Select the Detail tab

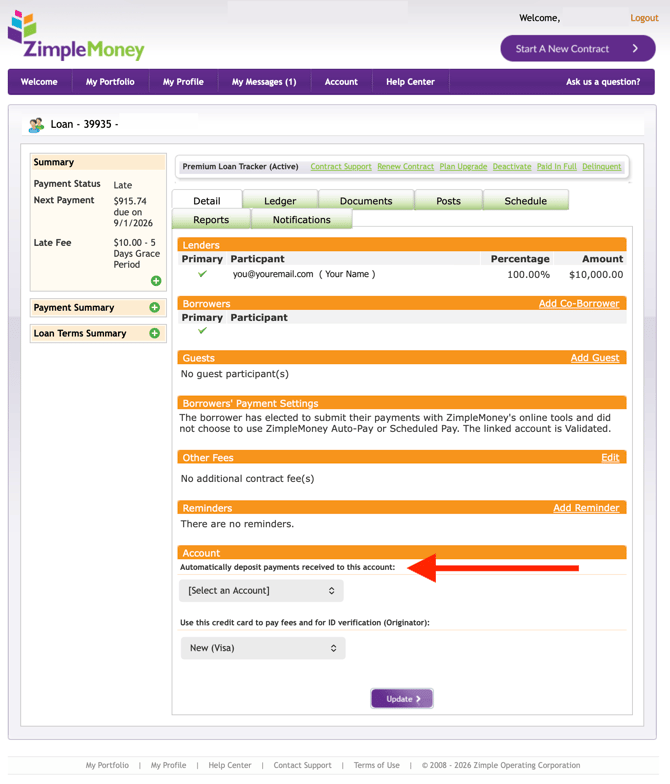coord(207,200)
